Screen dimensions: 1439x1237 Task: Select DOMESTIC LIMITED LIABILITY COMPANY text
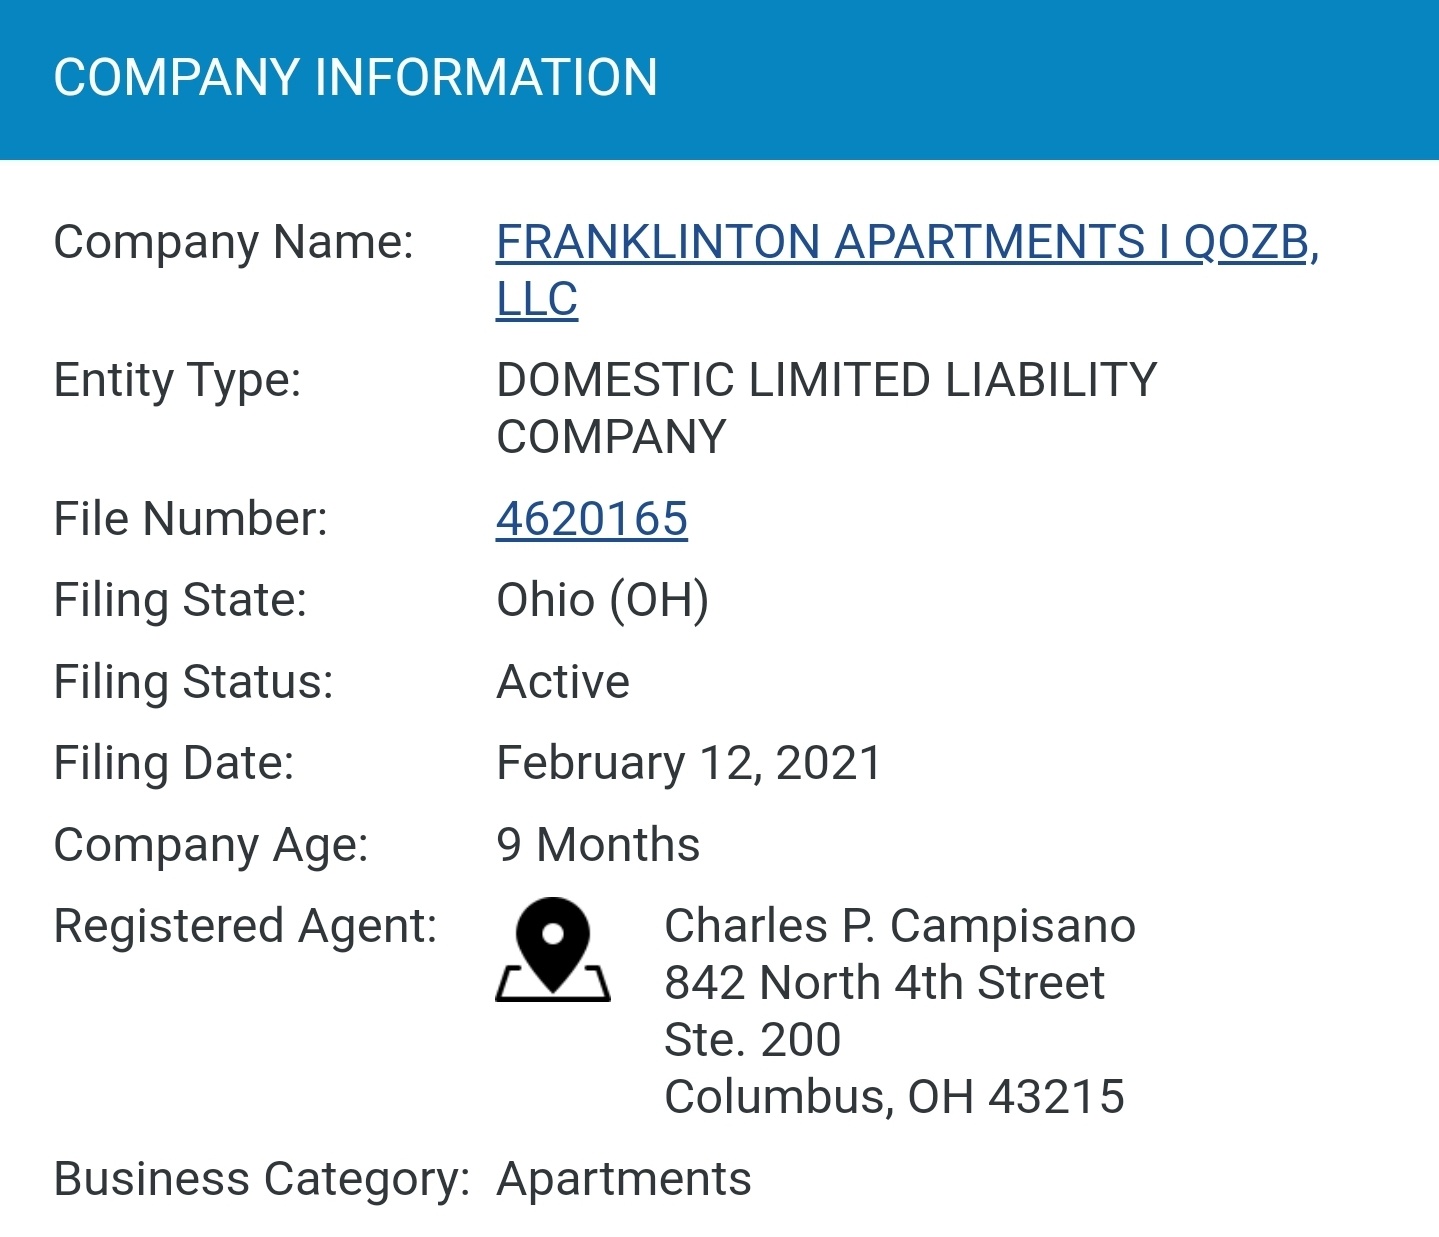[826, 408]
